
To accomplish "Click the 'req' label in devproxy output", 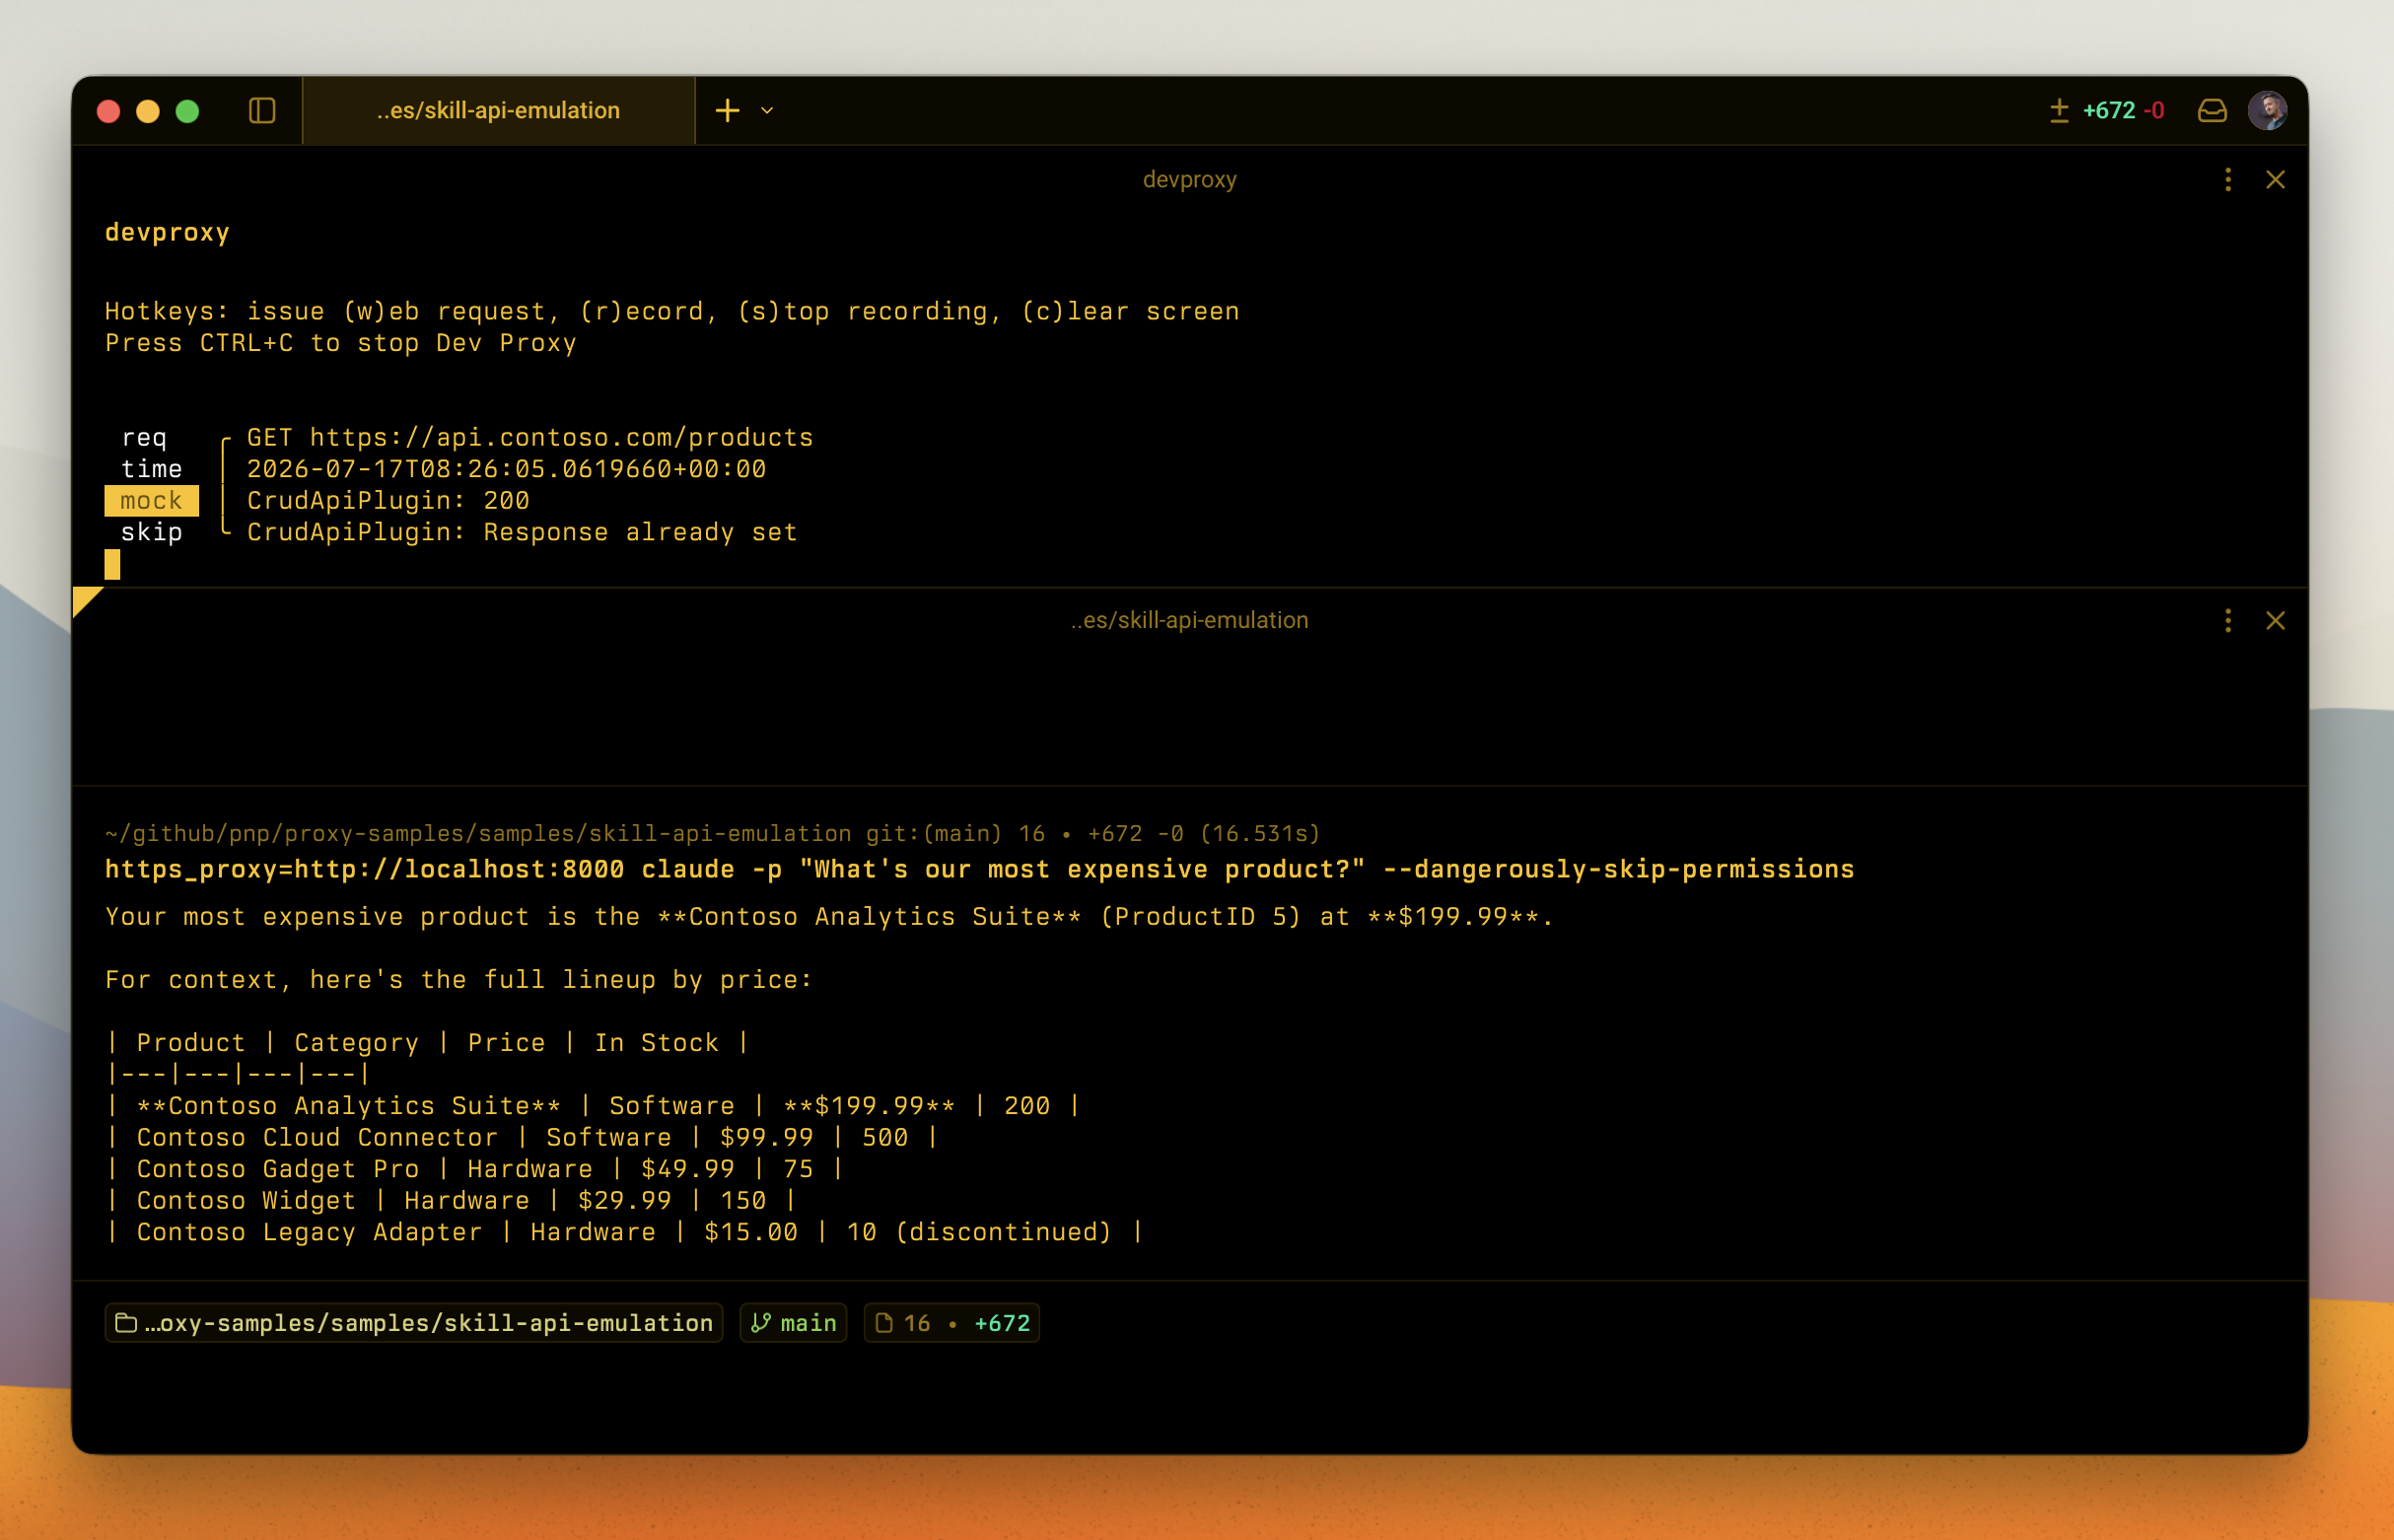I will (x=144, y=438).
